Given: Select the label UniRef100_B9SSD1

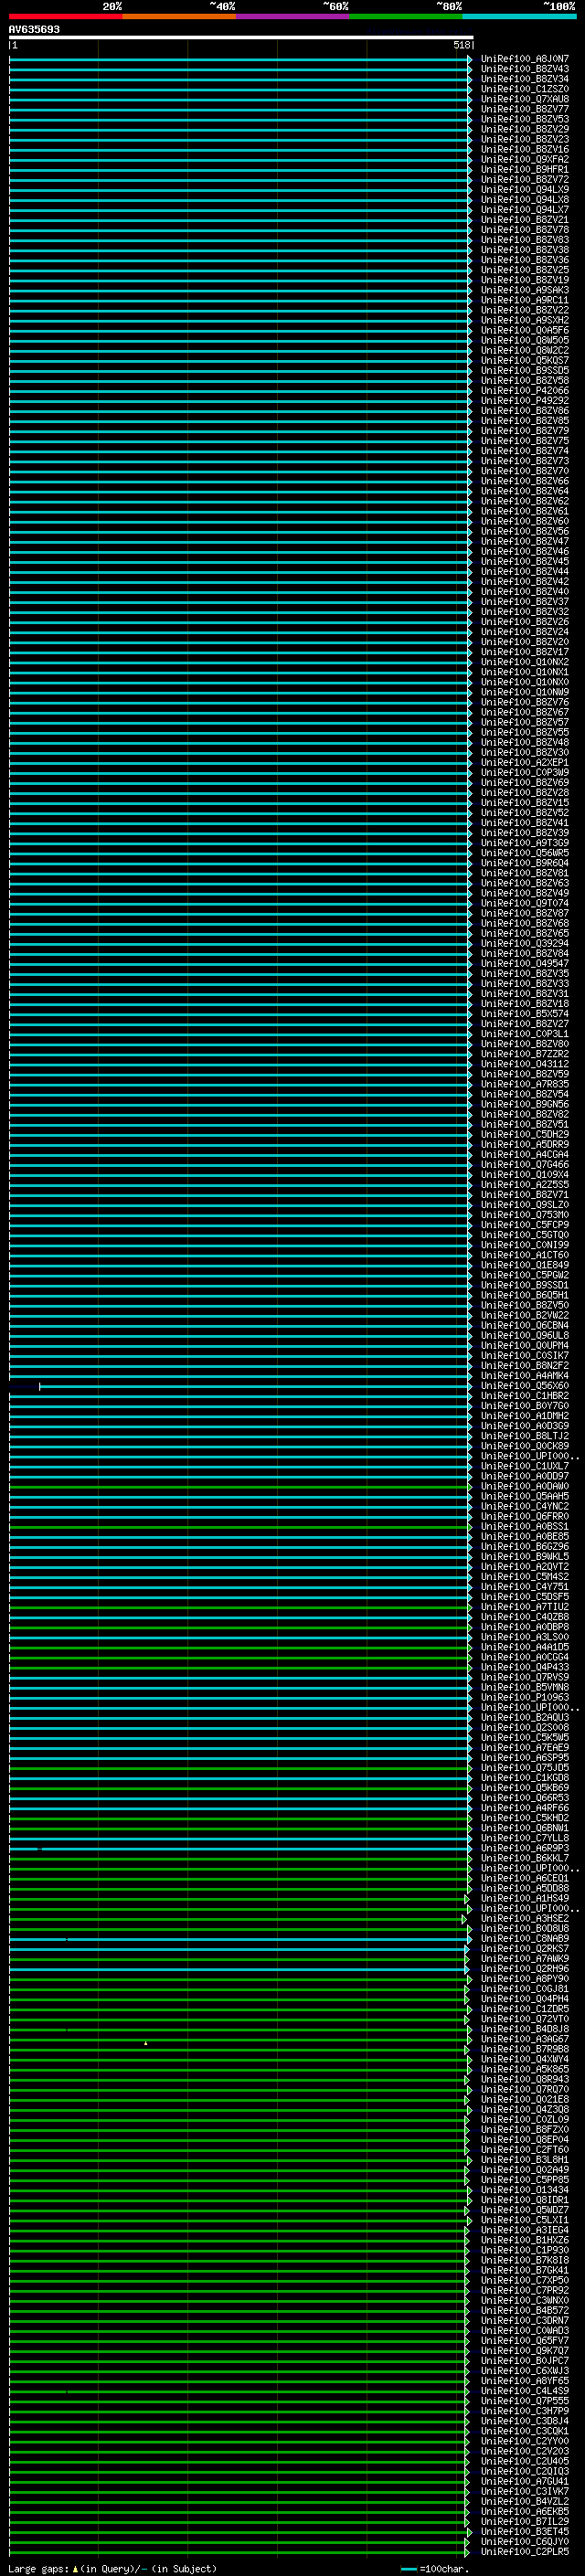Looking at the screenshot, I should (x=525, y=1285).
